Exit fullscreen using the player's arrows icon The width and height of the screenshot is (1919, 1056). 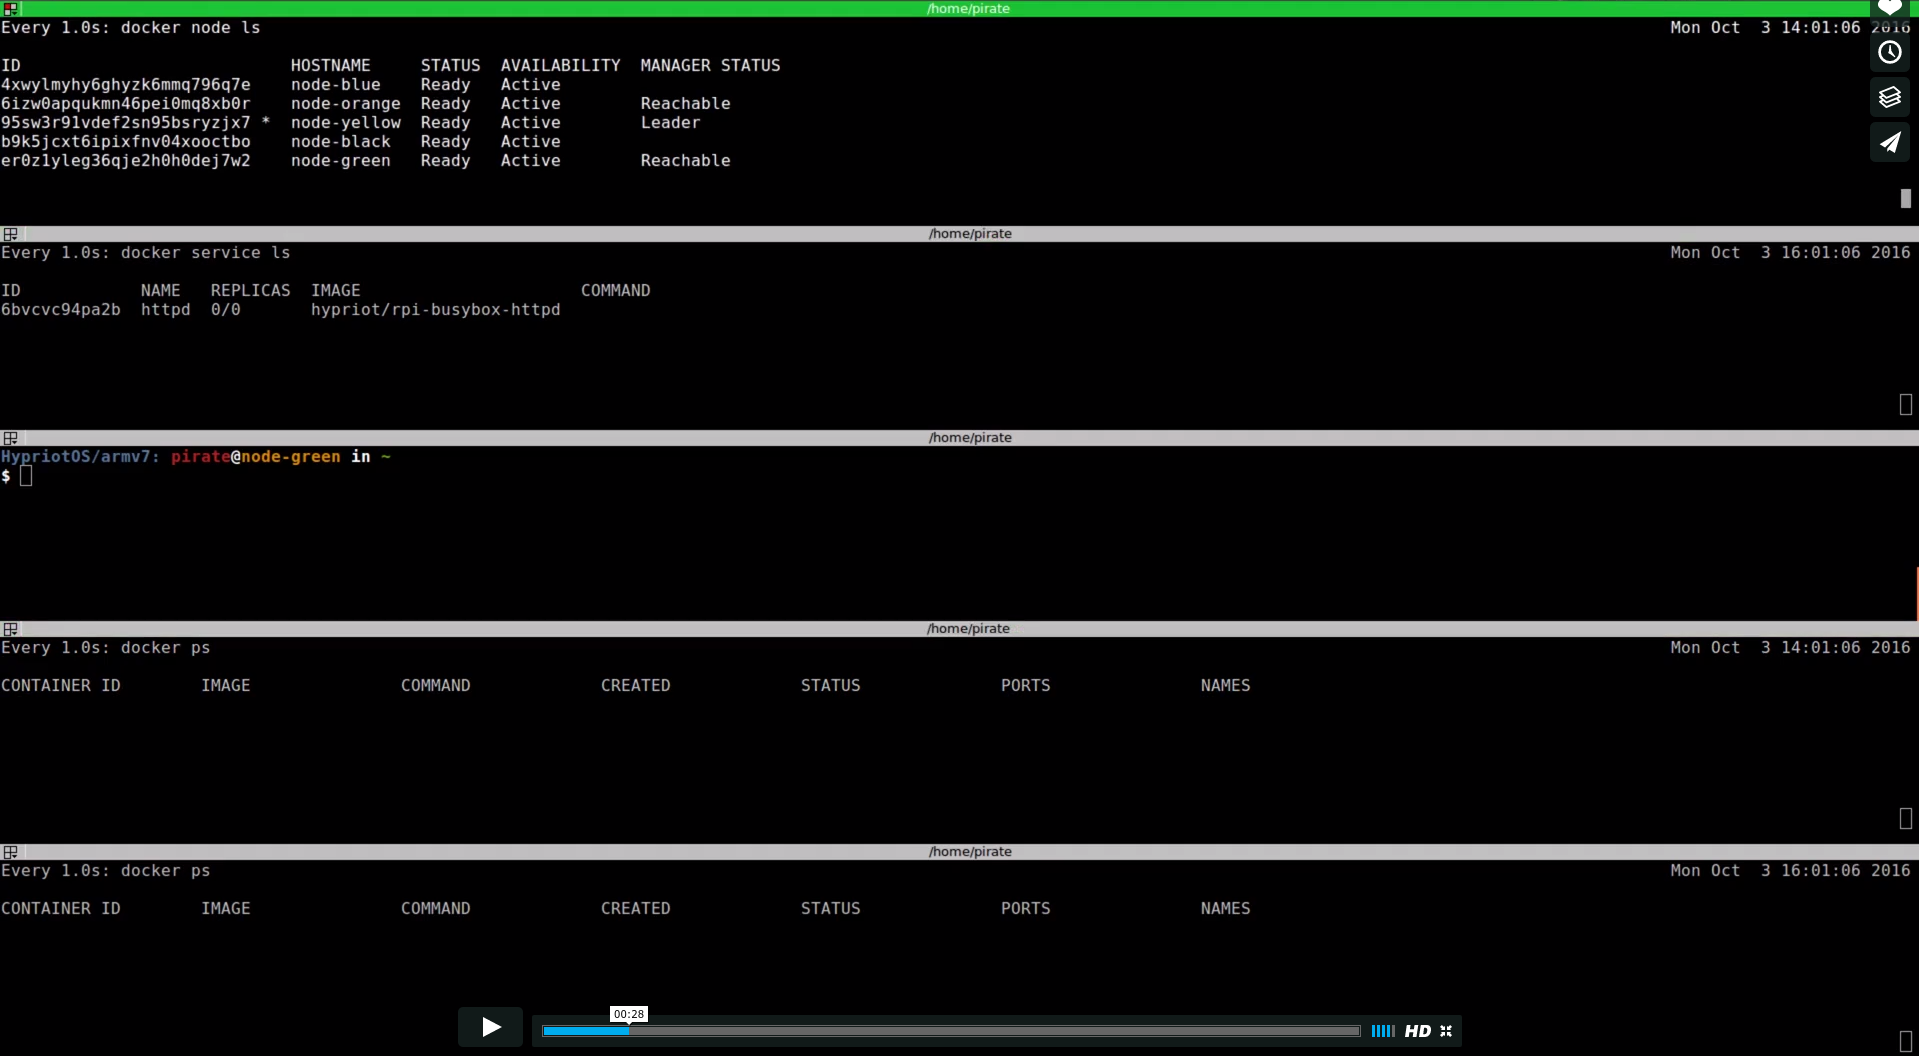(1446, 1031)
